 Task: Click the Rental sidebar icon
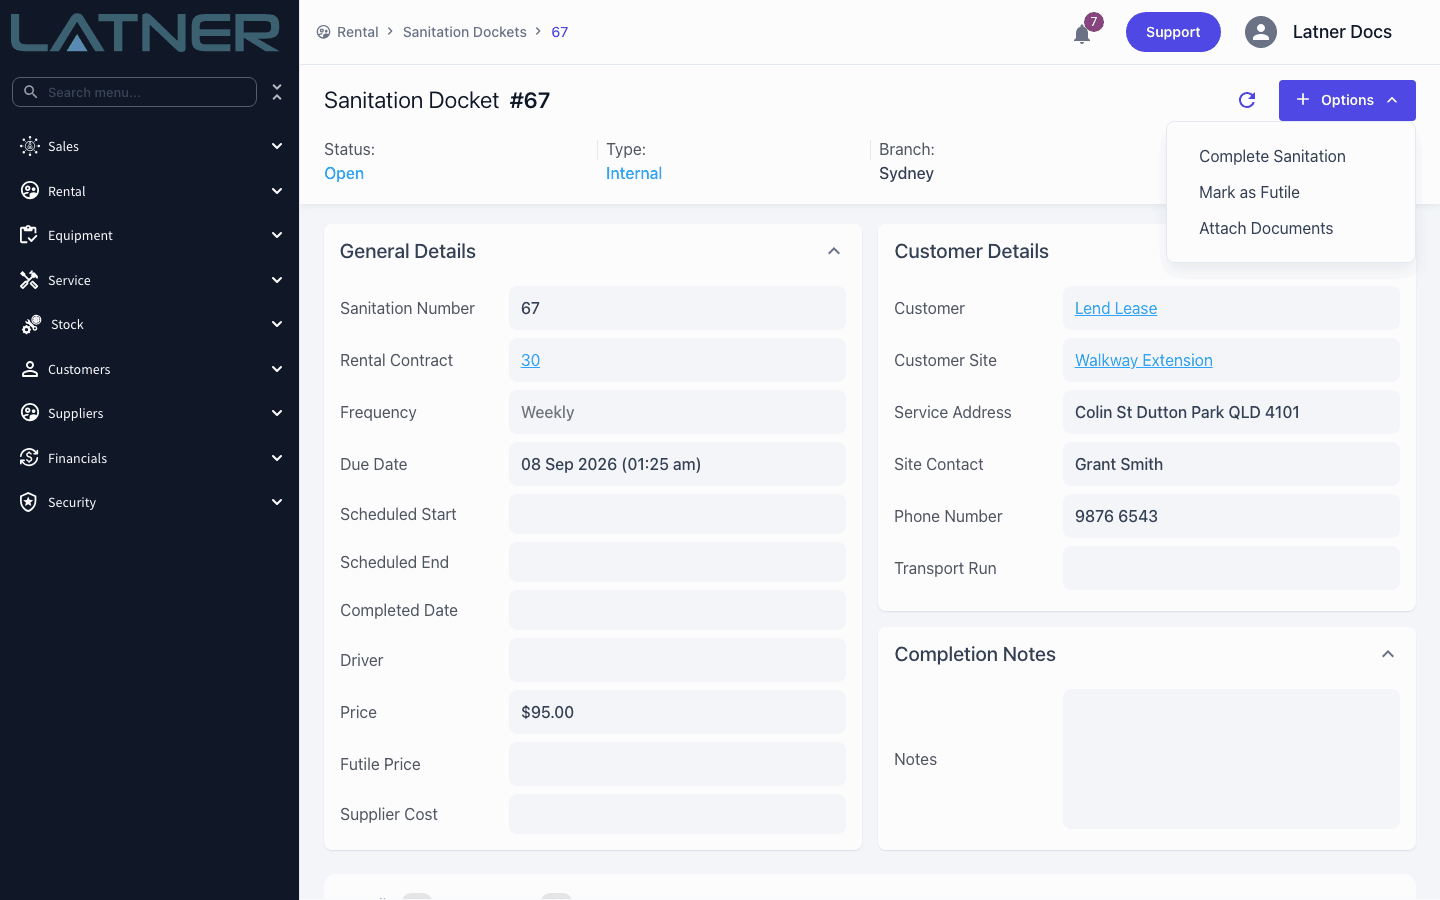click(x=30, y=191)
